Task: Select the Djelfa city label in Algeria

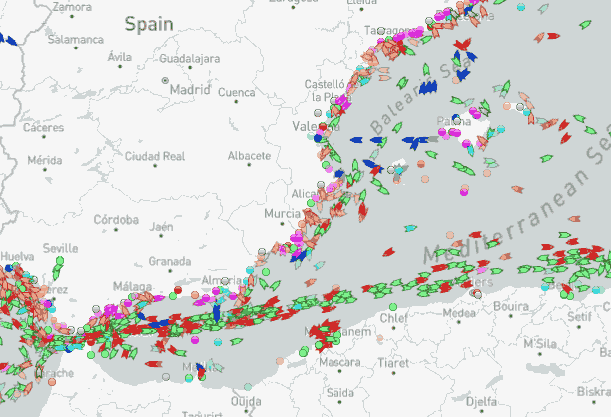Action: click(483, 402)
